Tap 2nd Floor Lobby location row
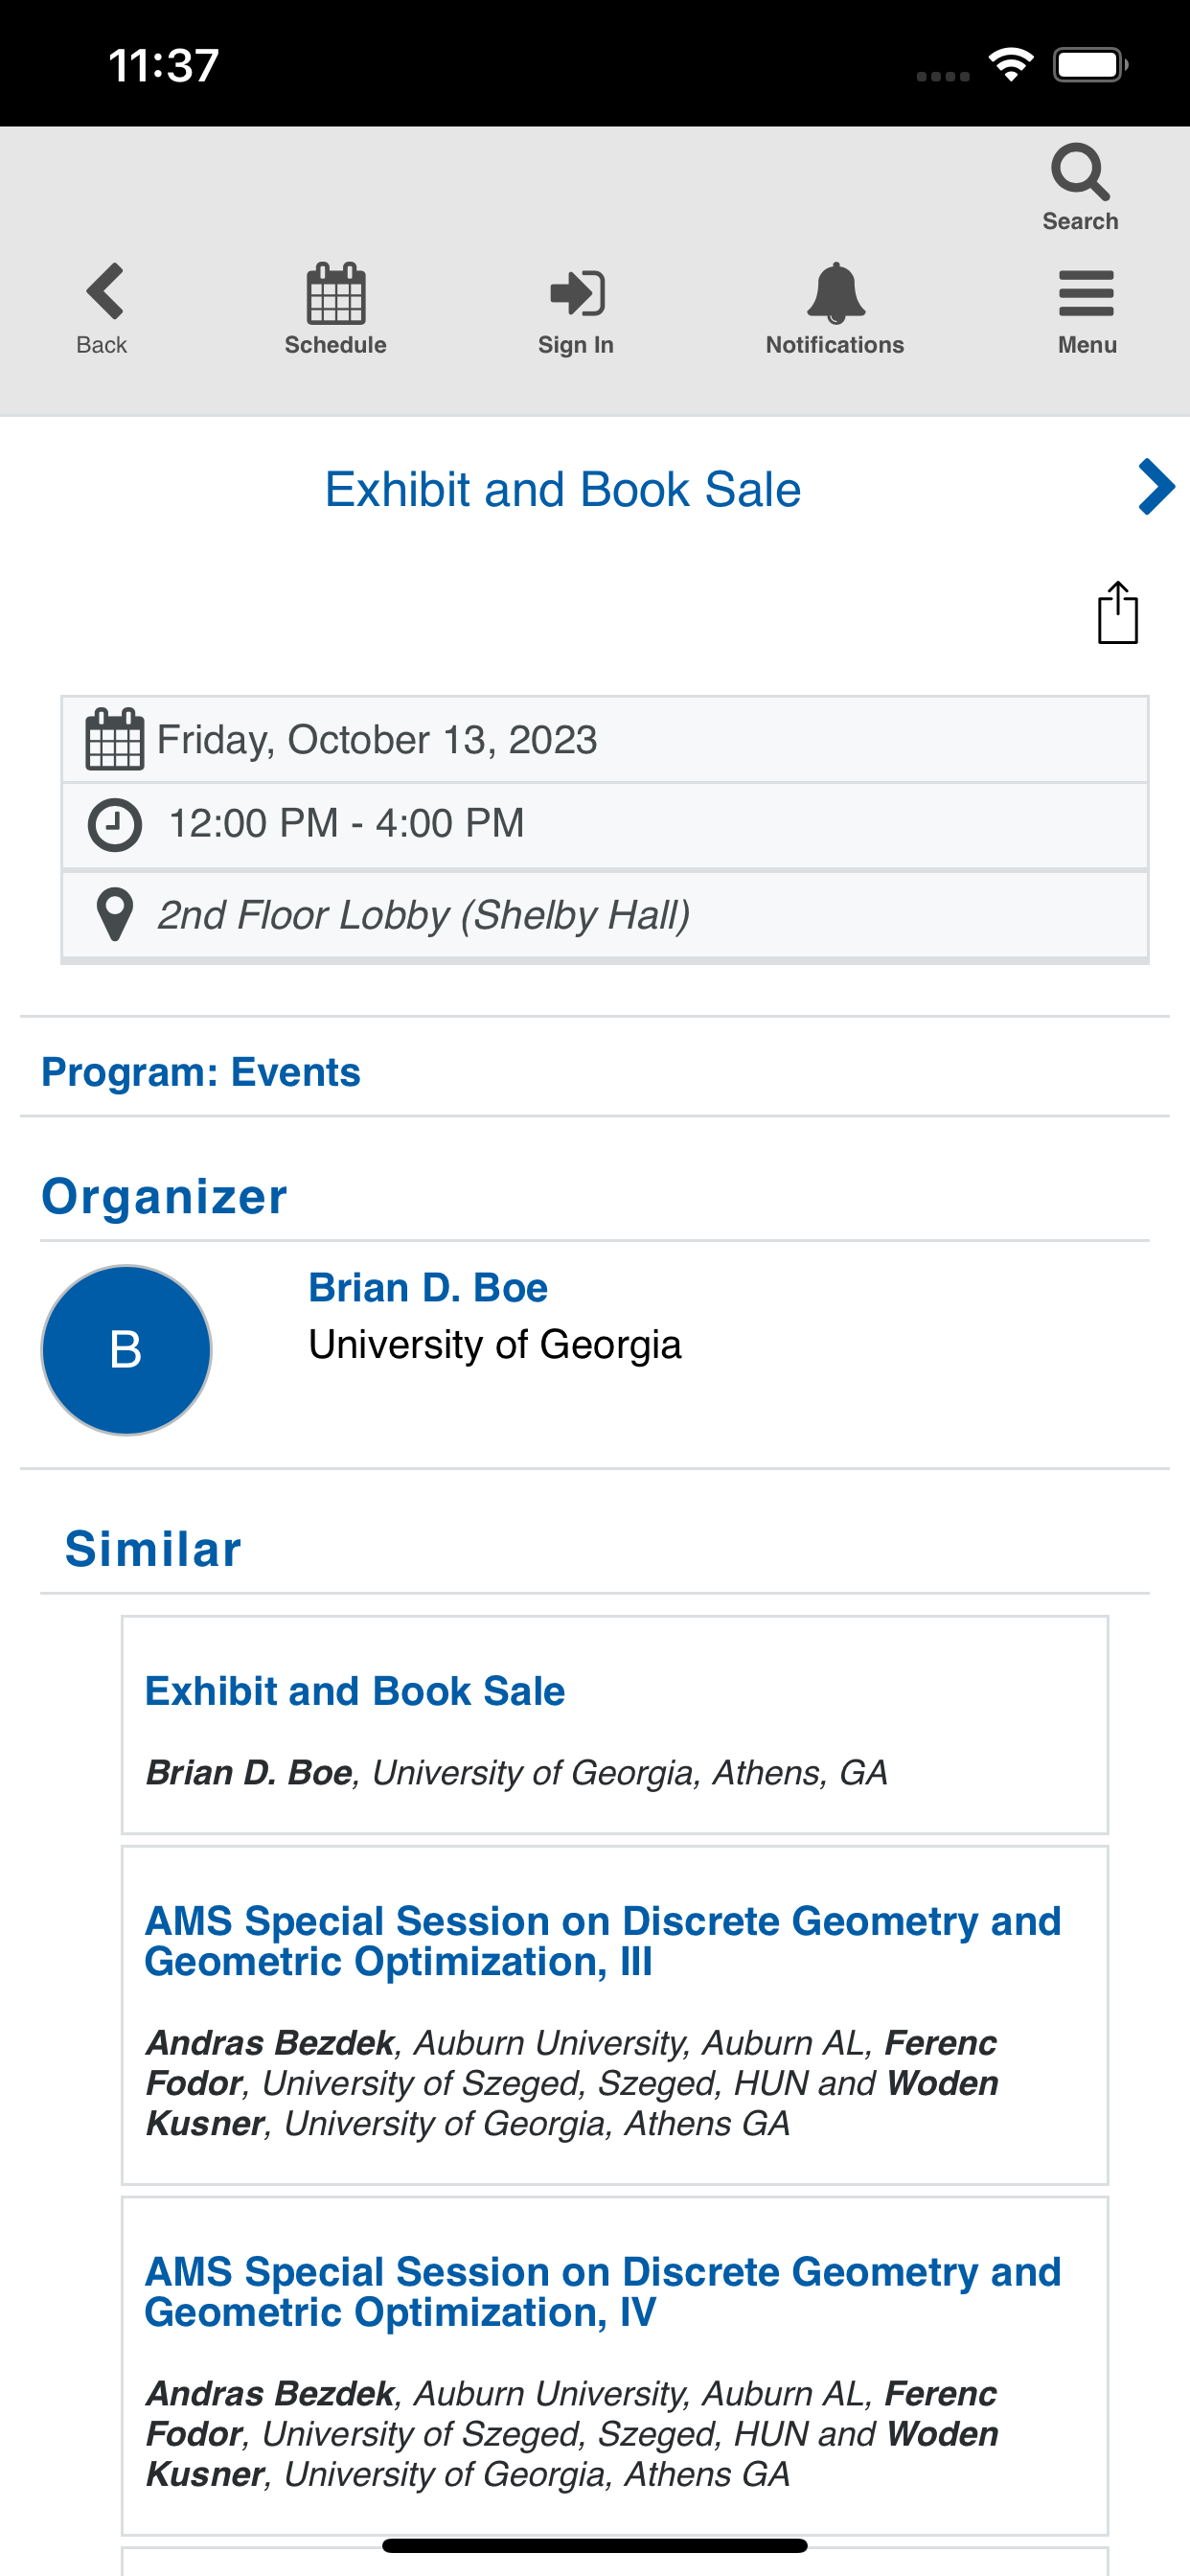 [604, 915]
